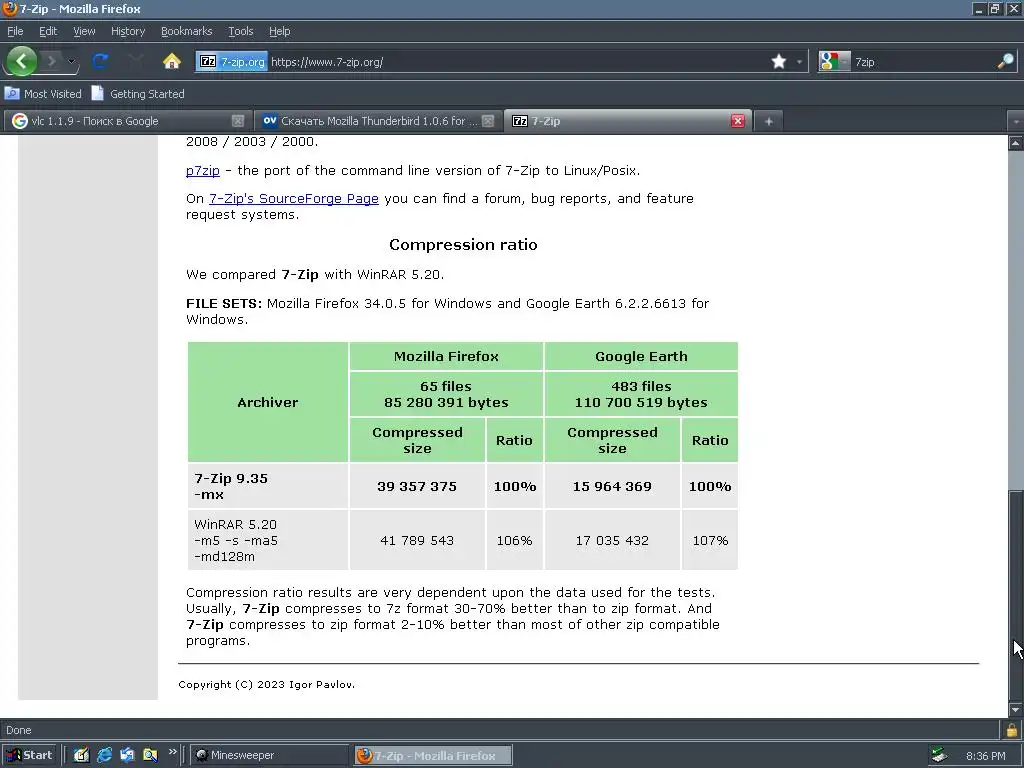This screenshot has height=768, width=1024.
Task: Click the 41 789 543 table cell
Action: (417, 541)
